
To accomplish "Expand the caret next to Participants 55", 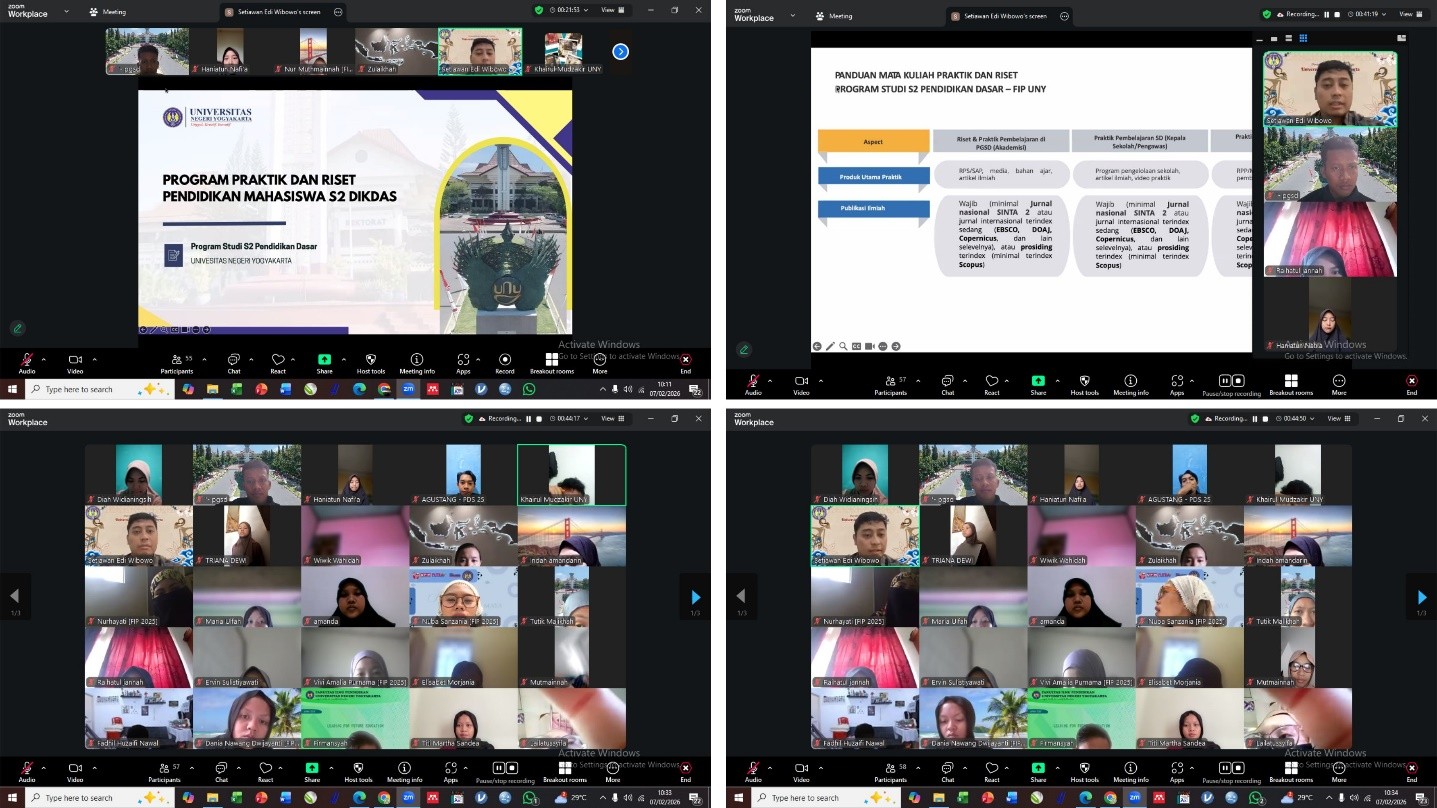I will tap(205, 358).
